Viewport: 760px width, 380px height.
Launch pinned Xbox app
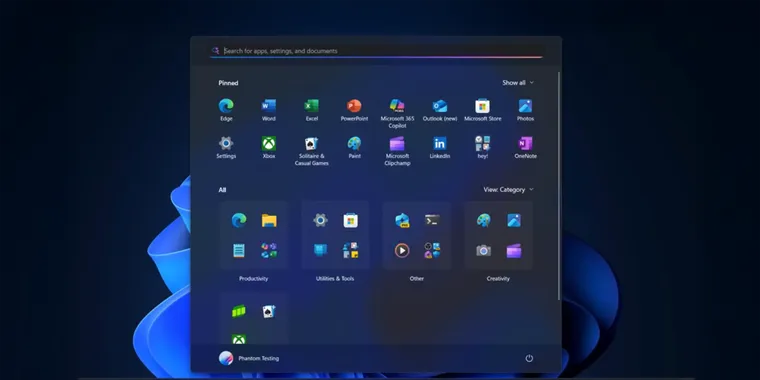click(269, 147)
